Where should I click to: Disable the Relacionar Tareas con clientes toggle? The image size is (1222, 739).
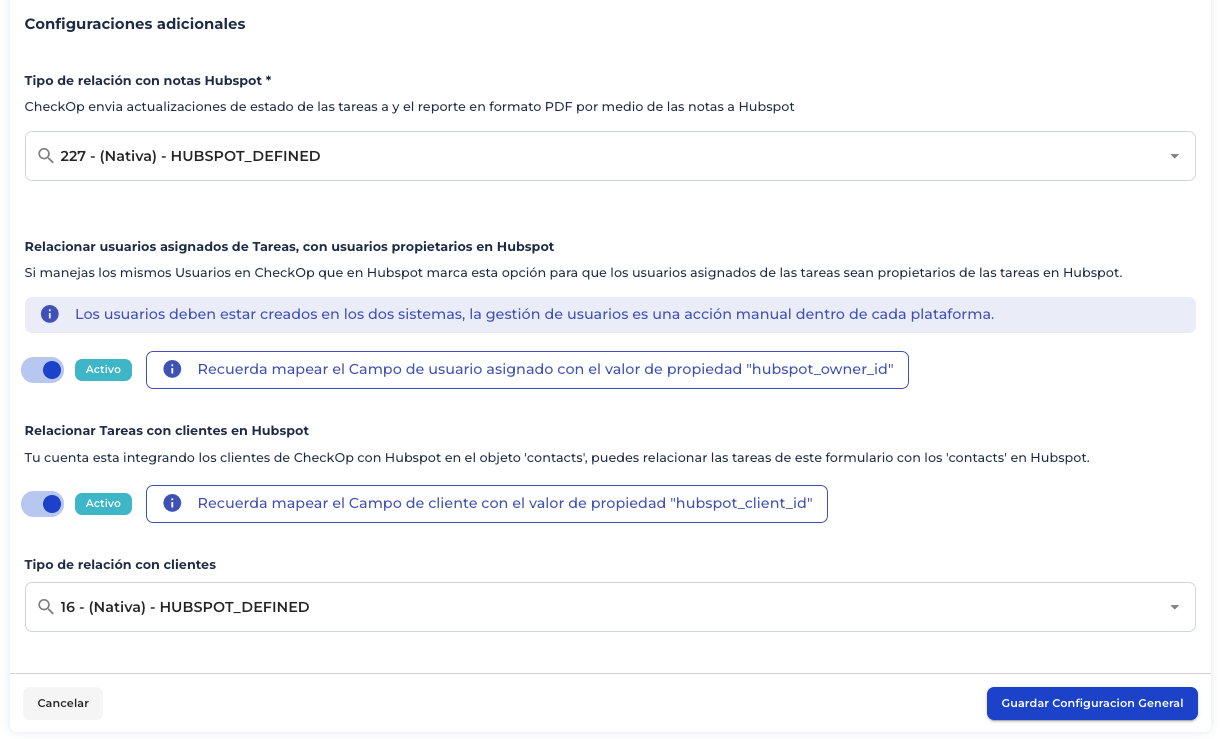[42, 503]
